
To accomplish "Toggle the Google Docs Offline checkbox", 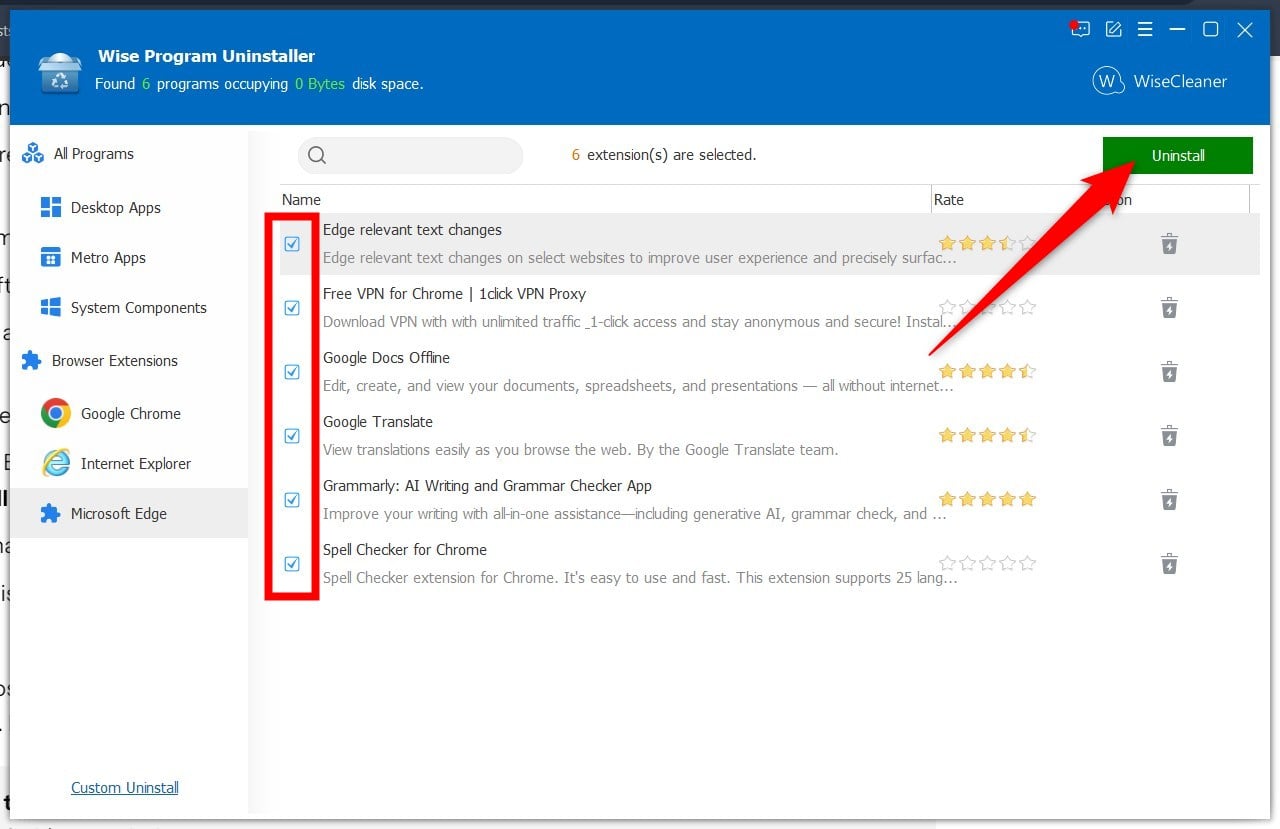I will [x=292, y=372].
